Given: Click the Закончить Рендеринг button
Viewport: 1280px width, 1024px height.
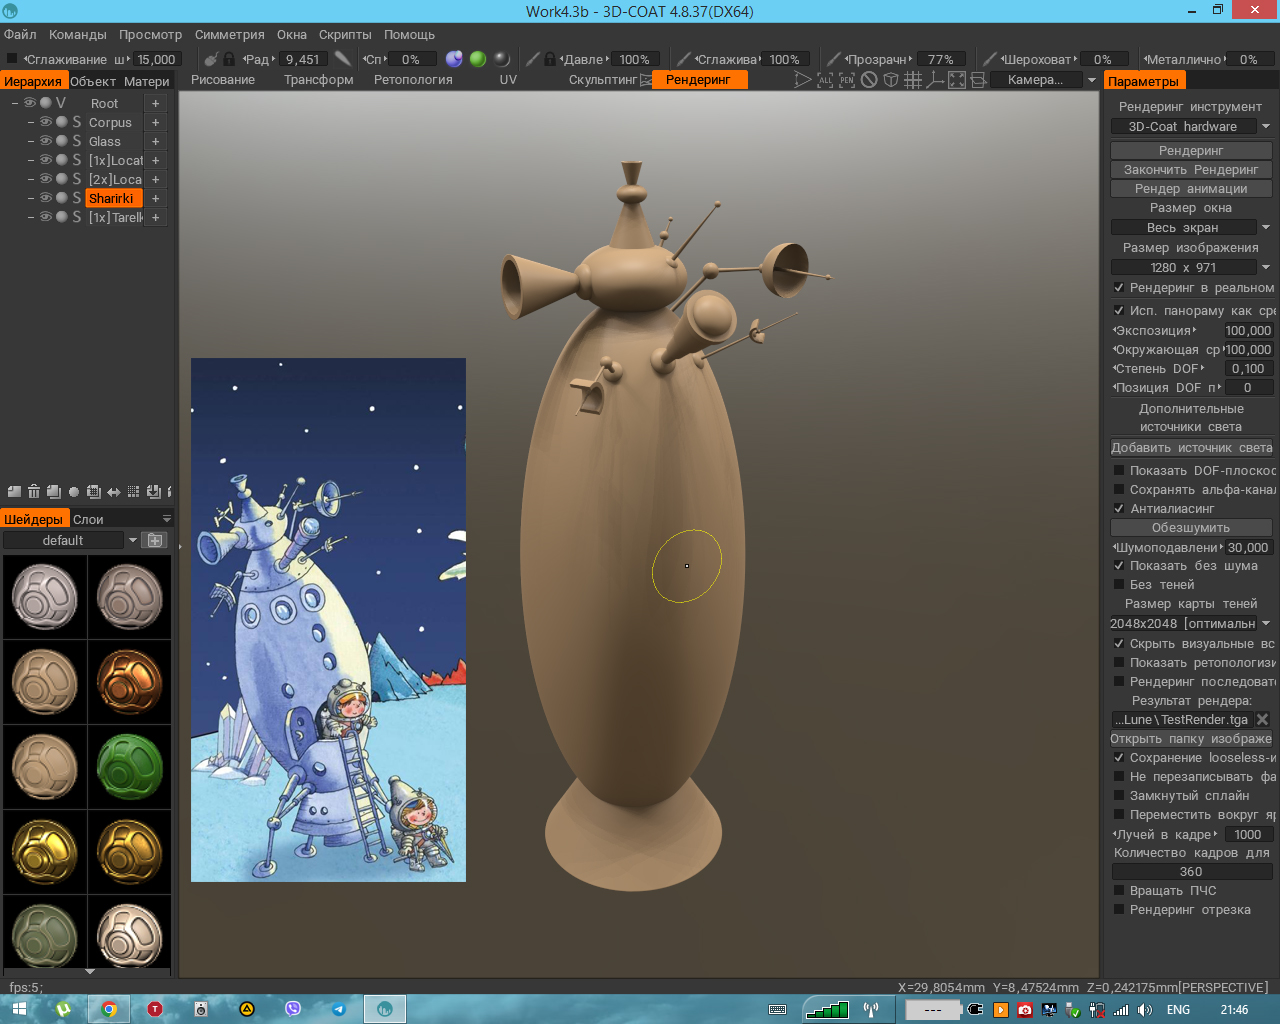Looking at the screenshot, I should coord(1190,169).
